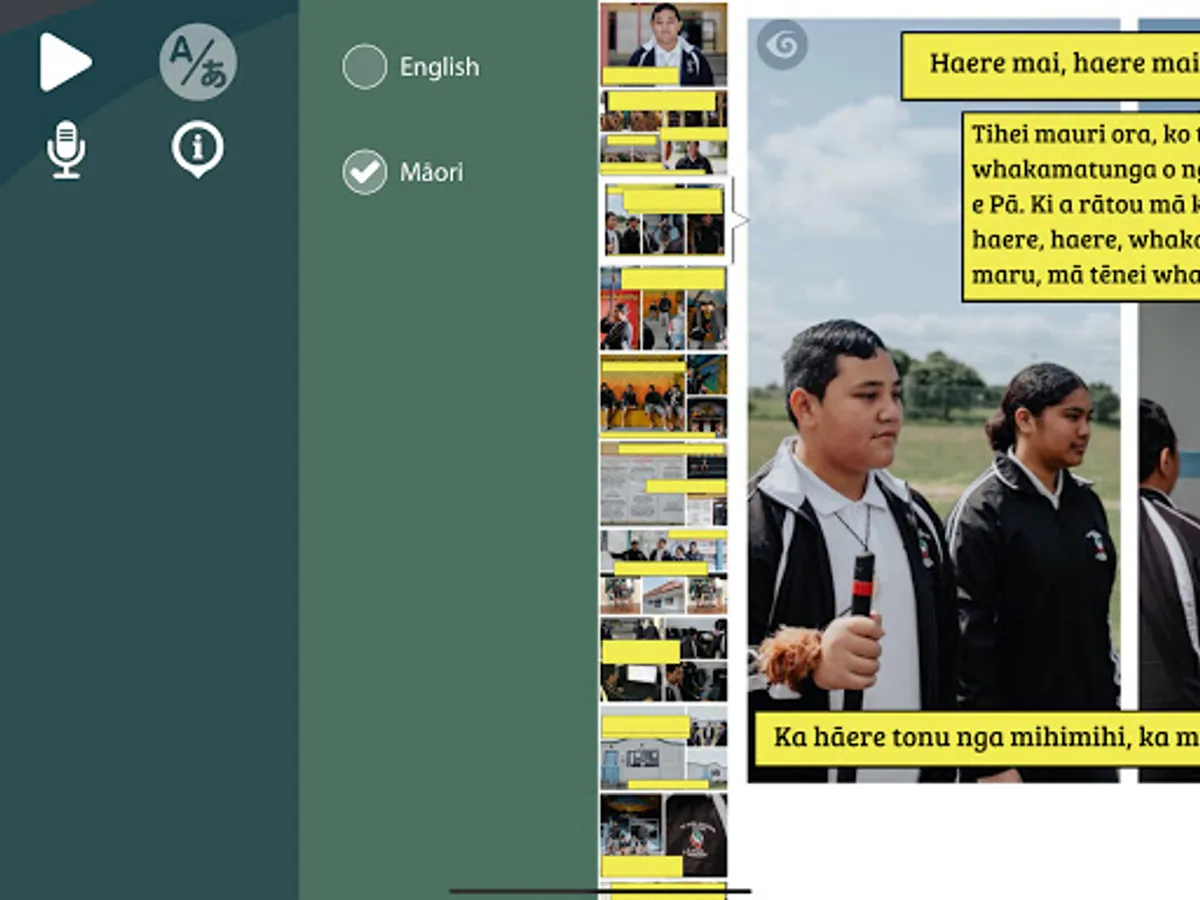Click the 'Tihei mauri ora' text box
Image resolution: width=1200 pixels, height=900 pixels.
1081,207
